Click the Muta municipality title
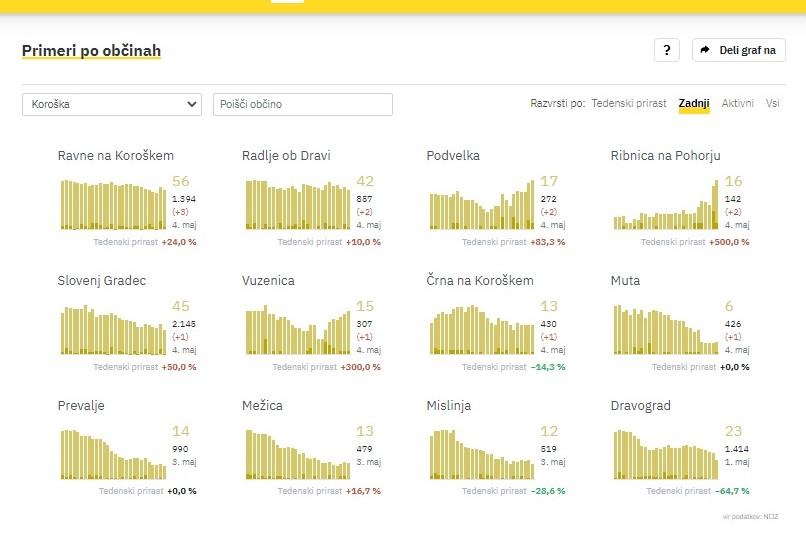This screenshot has height=551, width=806. tap(625, 281)
